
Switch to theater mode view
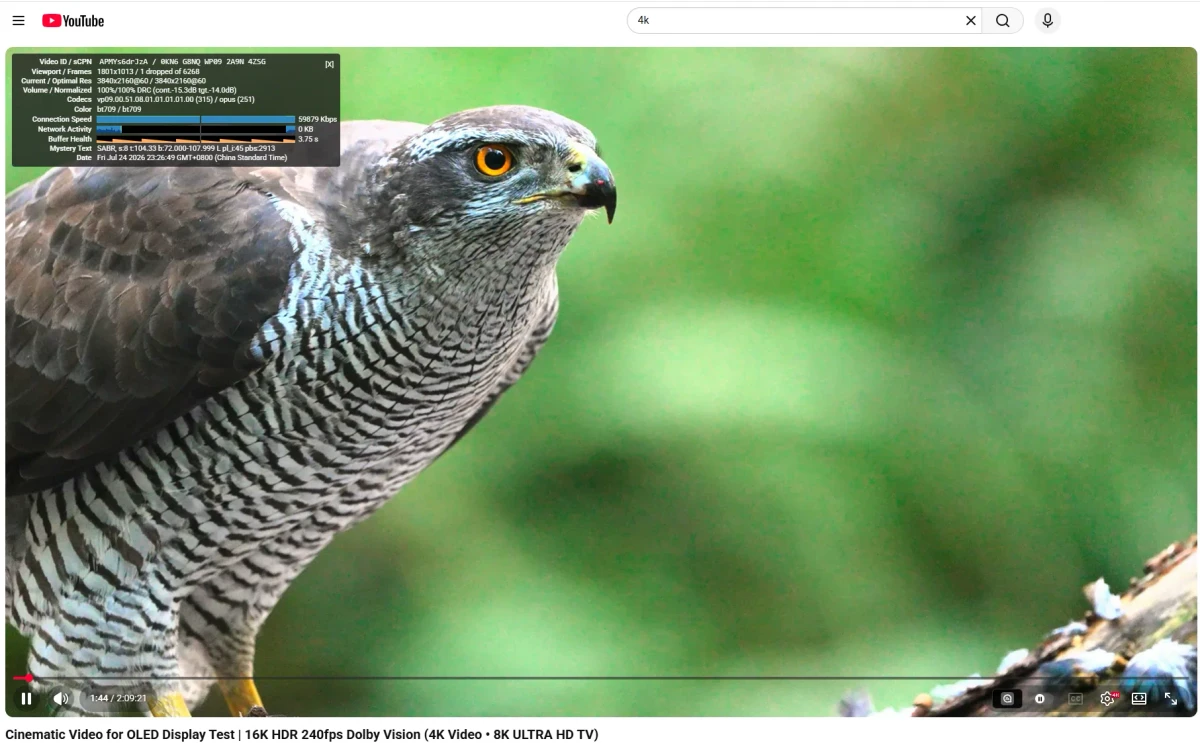pos(1139,699)
